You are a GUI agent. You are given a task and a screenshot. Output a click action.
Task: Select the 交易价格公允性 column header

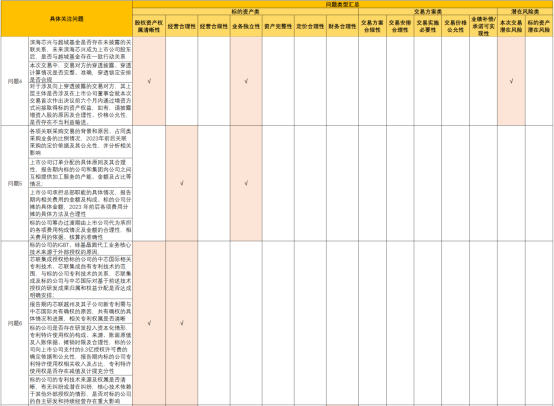pyautogui.click(x=455, y=26)
